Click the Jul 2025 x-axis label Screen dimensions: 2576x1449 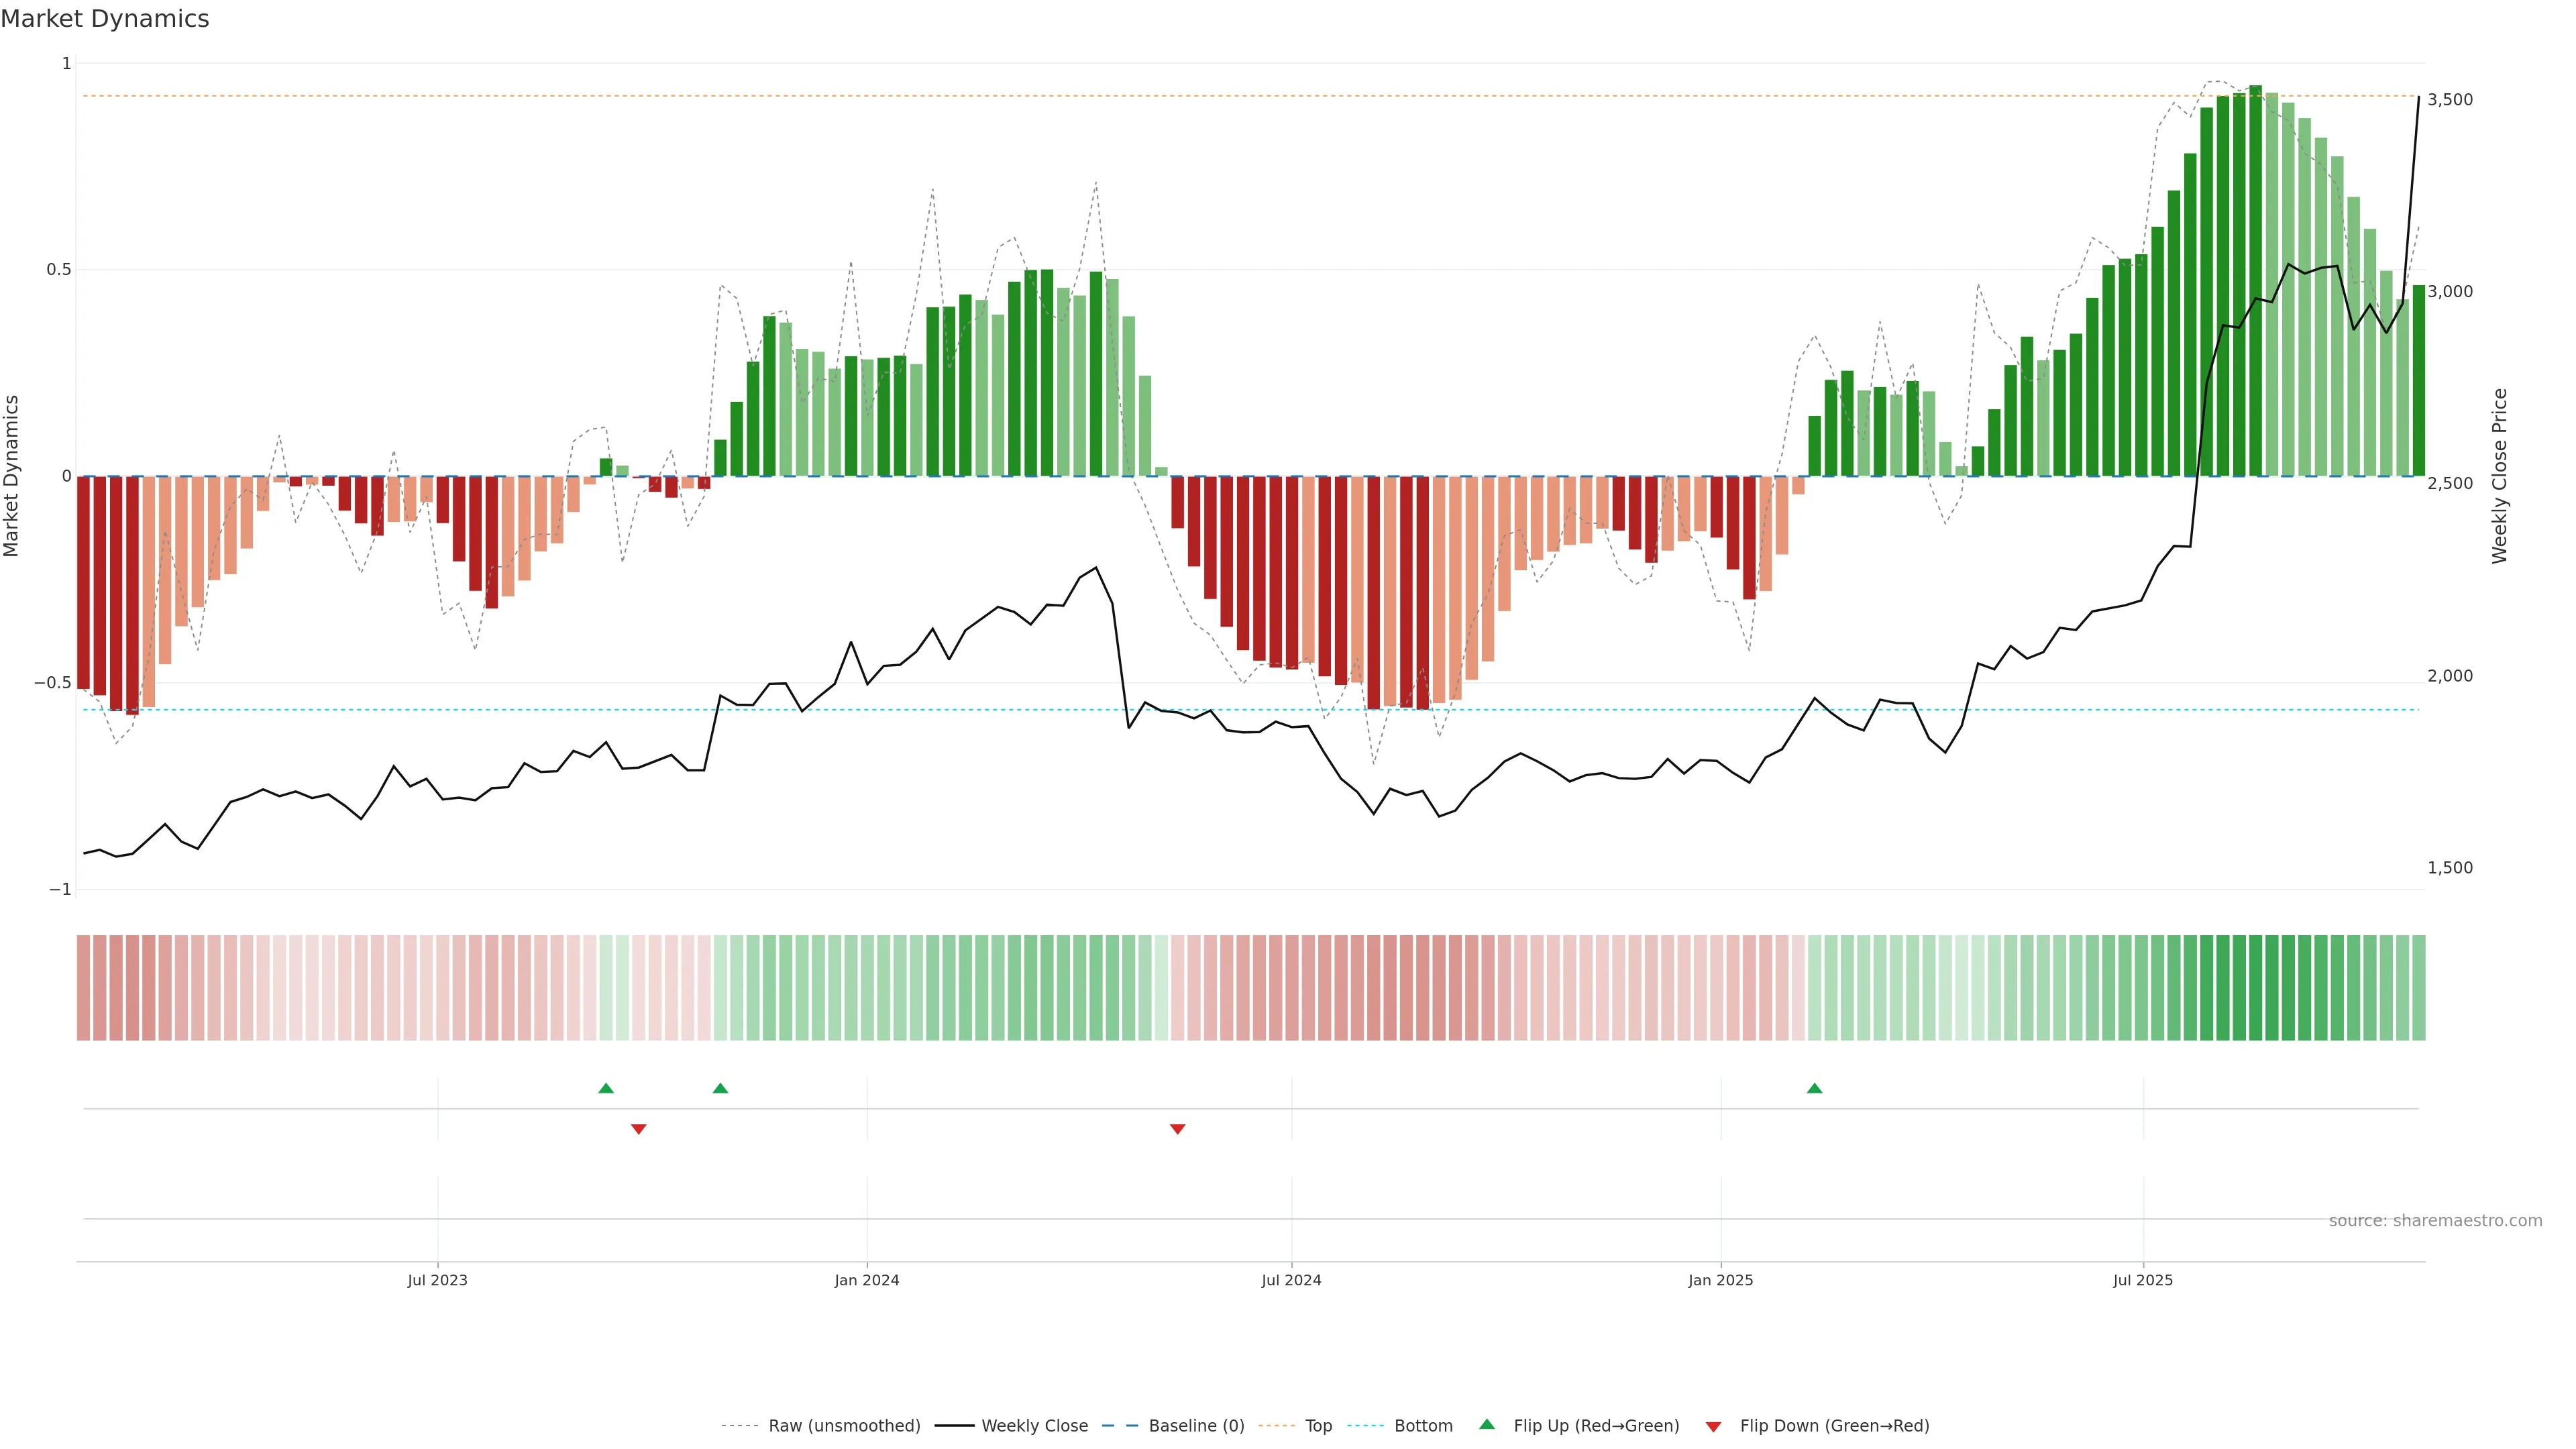2143,1280
